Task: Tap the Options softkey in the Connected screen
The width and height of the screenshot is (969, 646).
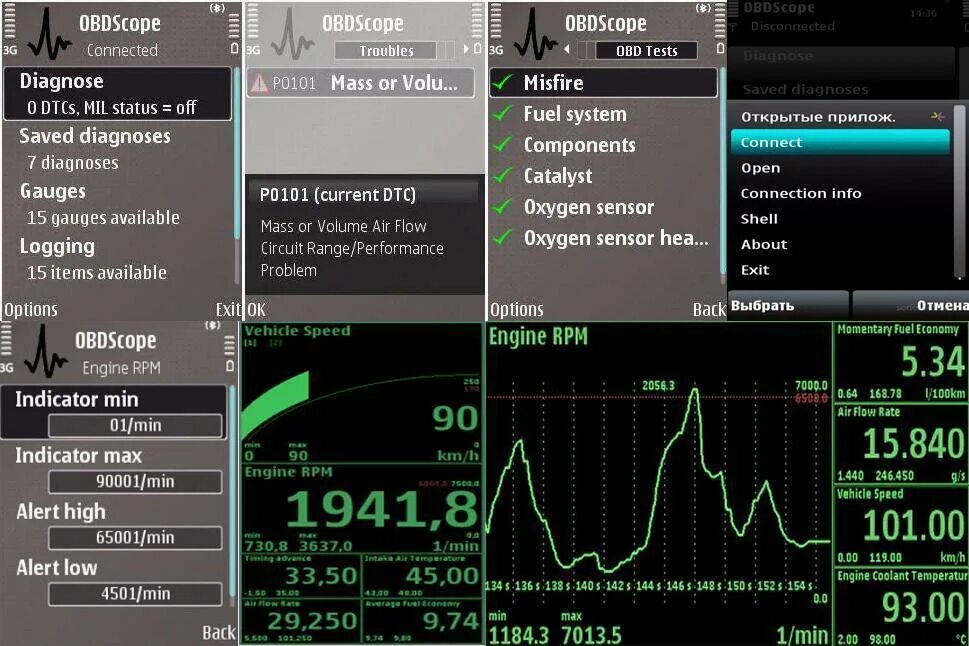Action: point(31,309)
